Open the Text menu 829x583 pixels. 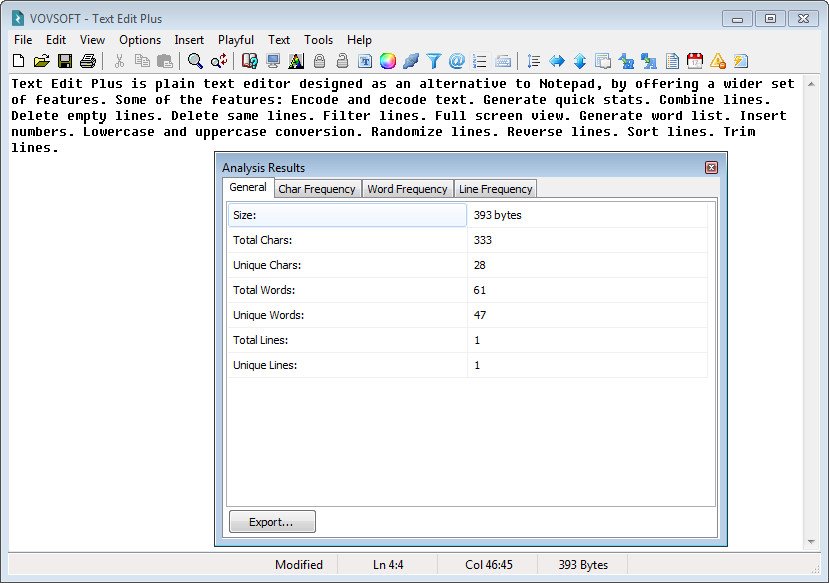[279, 40]
